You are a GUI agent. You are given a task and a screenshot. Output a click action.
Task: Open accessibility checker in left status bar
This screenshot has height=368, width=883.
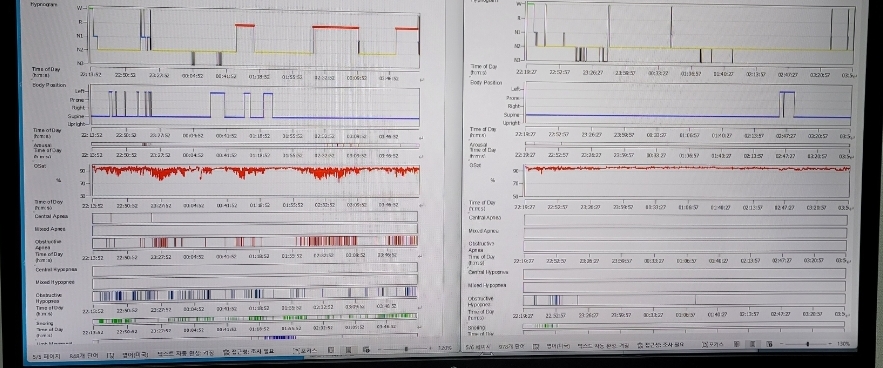coord(248,352)
